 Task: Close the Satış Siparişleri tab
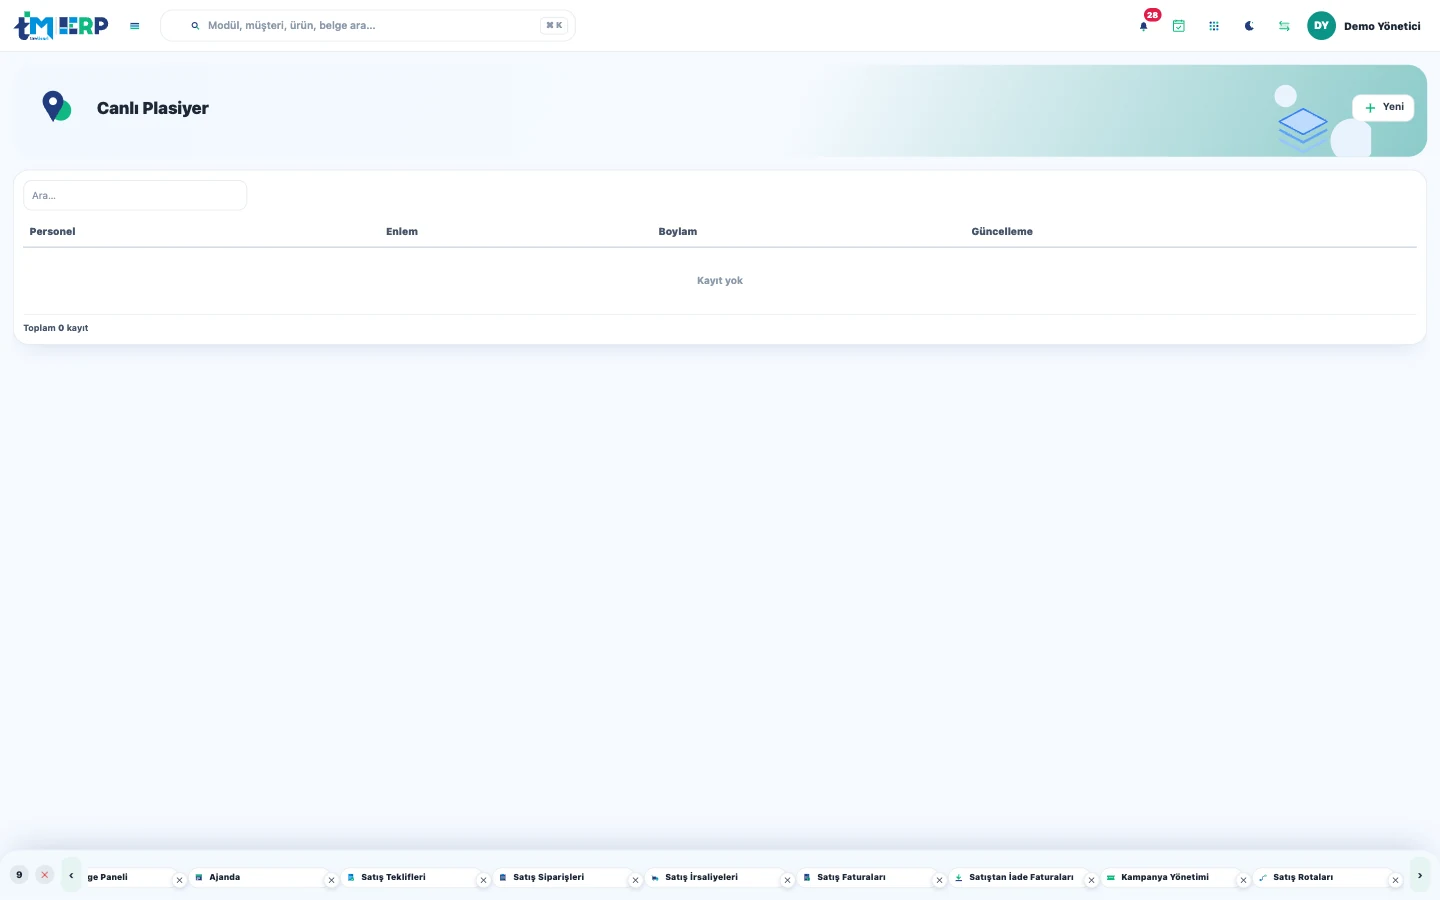tap(636, 881)
